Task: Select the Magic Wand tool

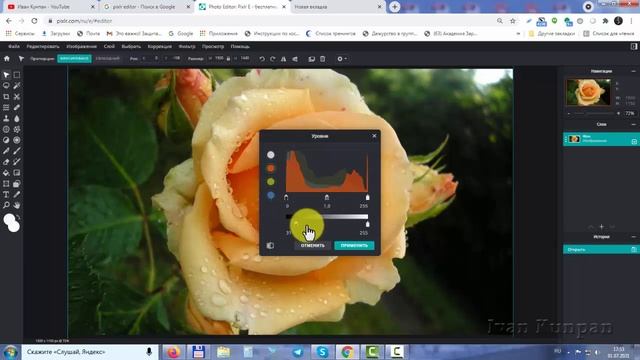Action: click(x=17, y=86)
